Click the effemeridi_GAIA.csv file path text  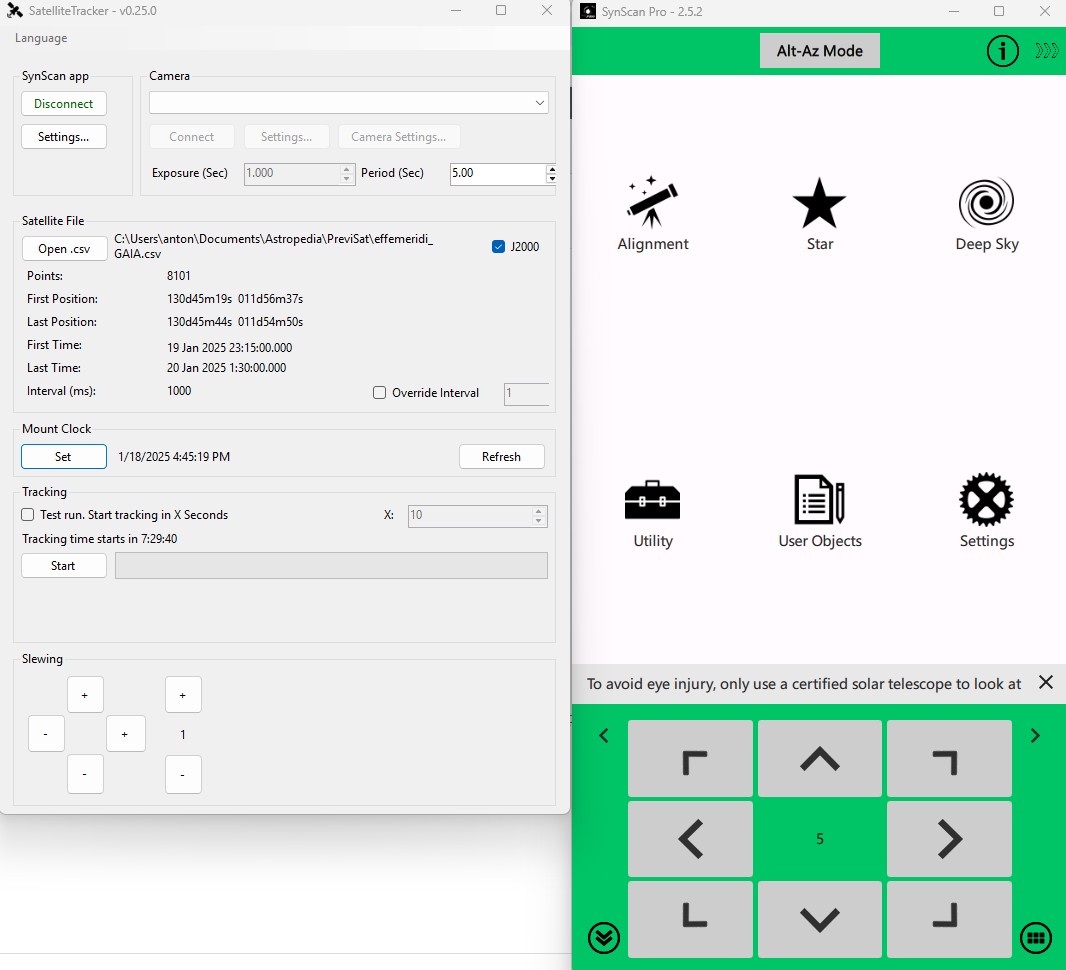click(x=273, y=246)
